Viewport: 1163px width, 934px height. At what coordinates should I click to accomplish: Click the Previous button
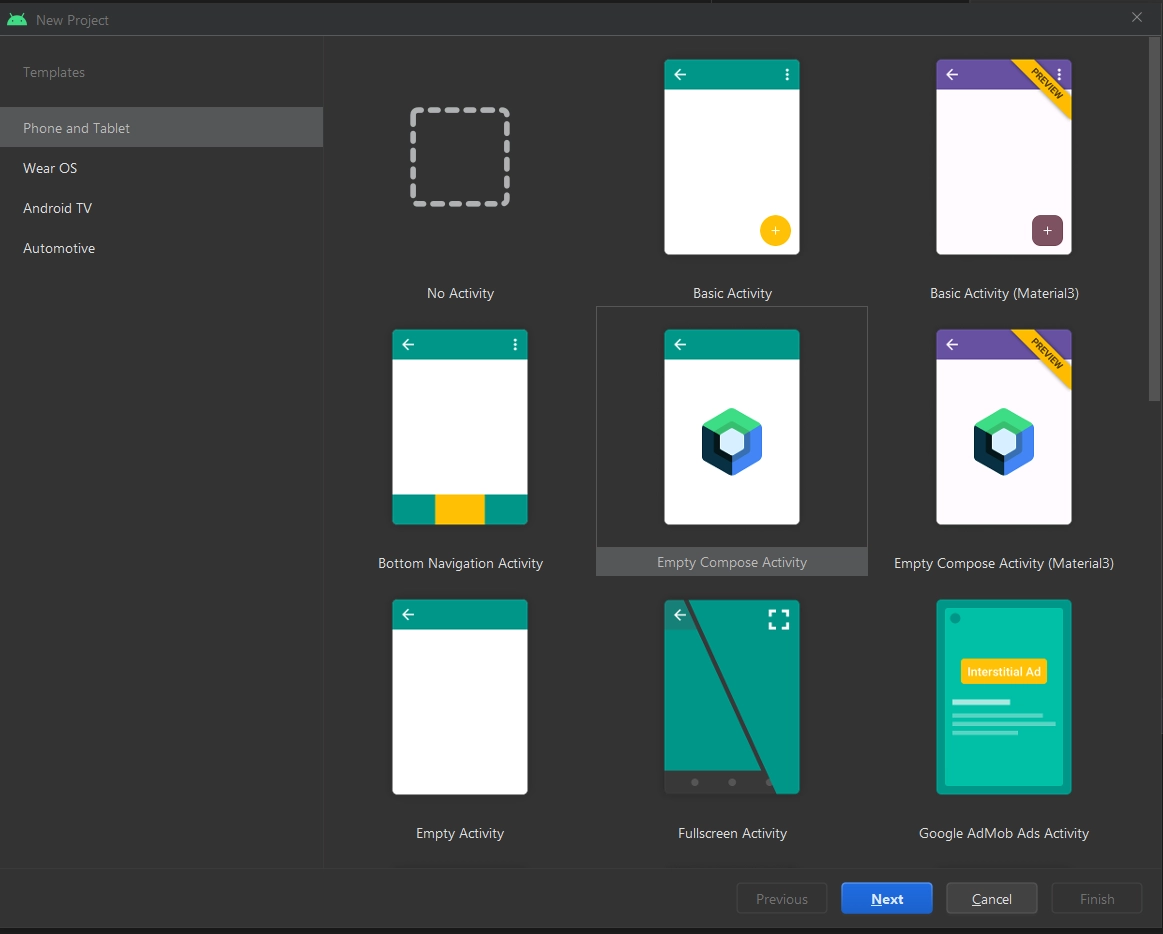click(x=781, y=898)
